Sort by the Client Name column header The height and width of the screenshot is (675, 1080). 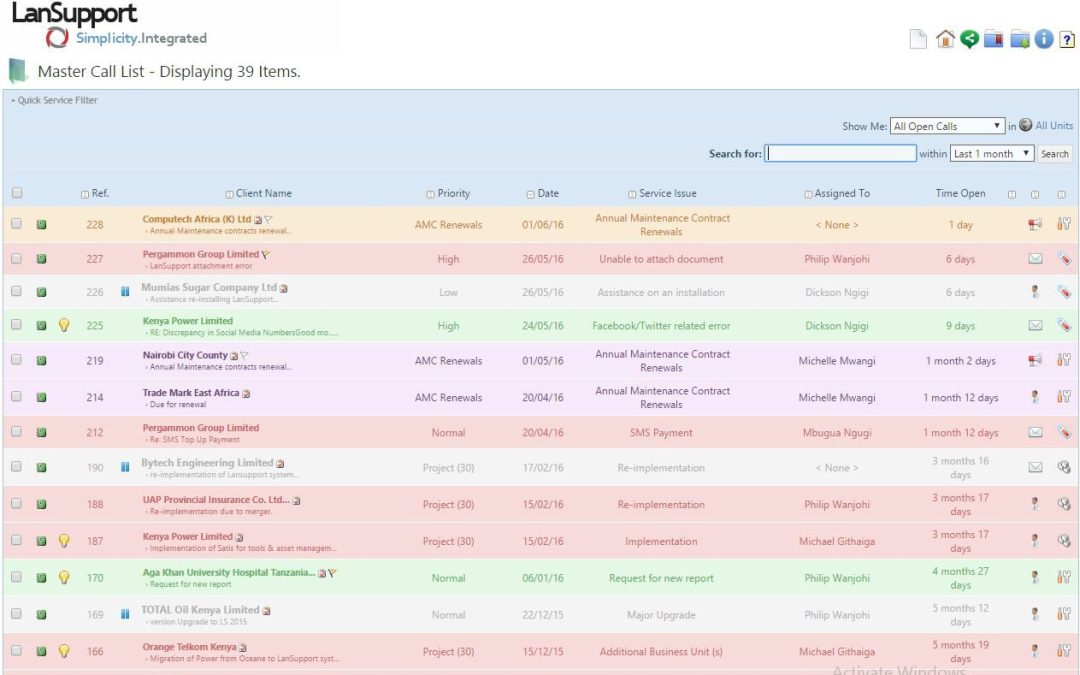click(264, 193)
